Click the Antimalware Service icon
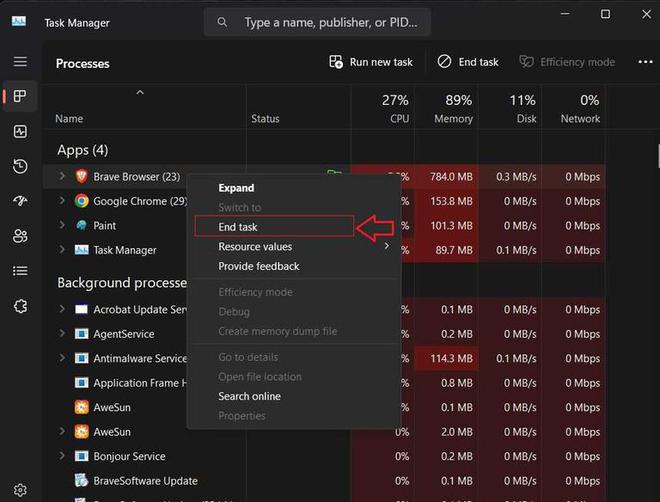This screenshot has height=502, width=660. pyautogui.click(x=81, y=358)
